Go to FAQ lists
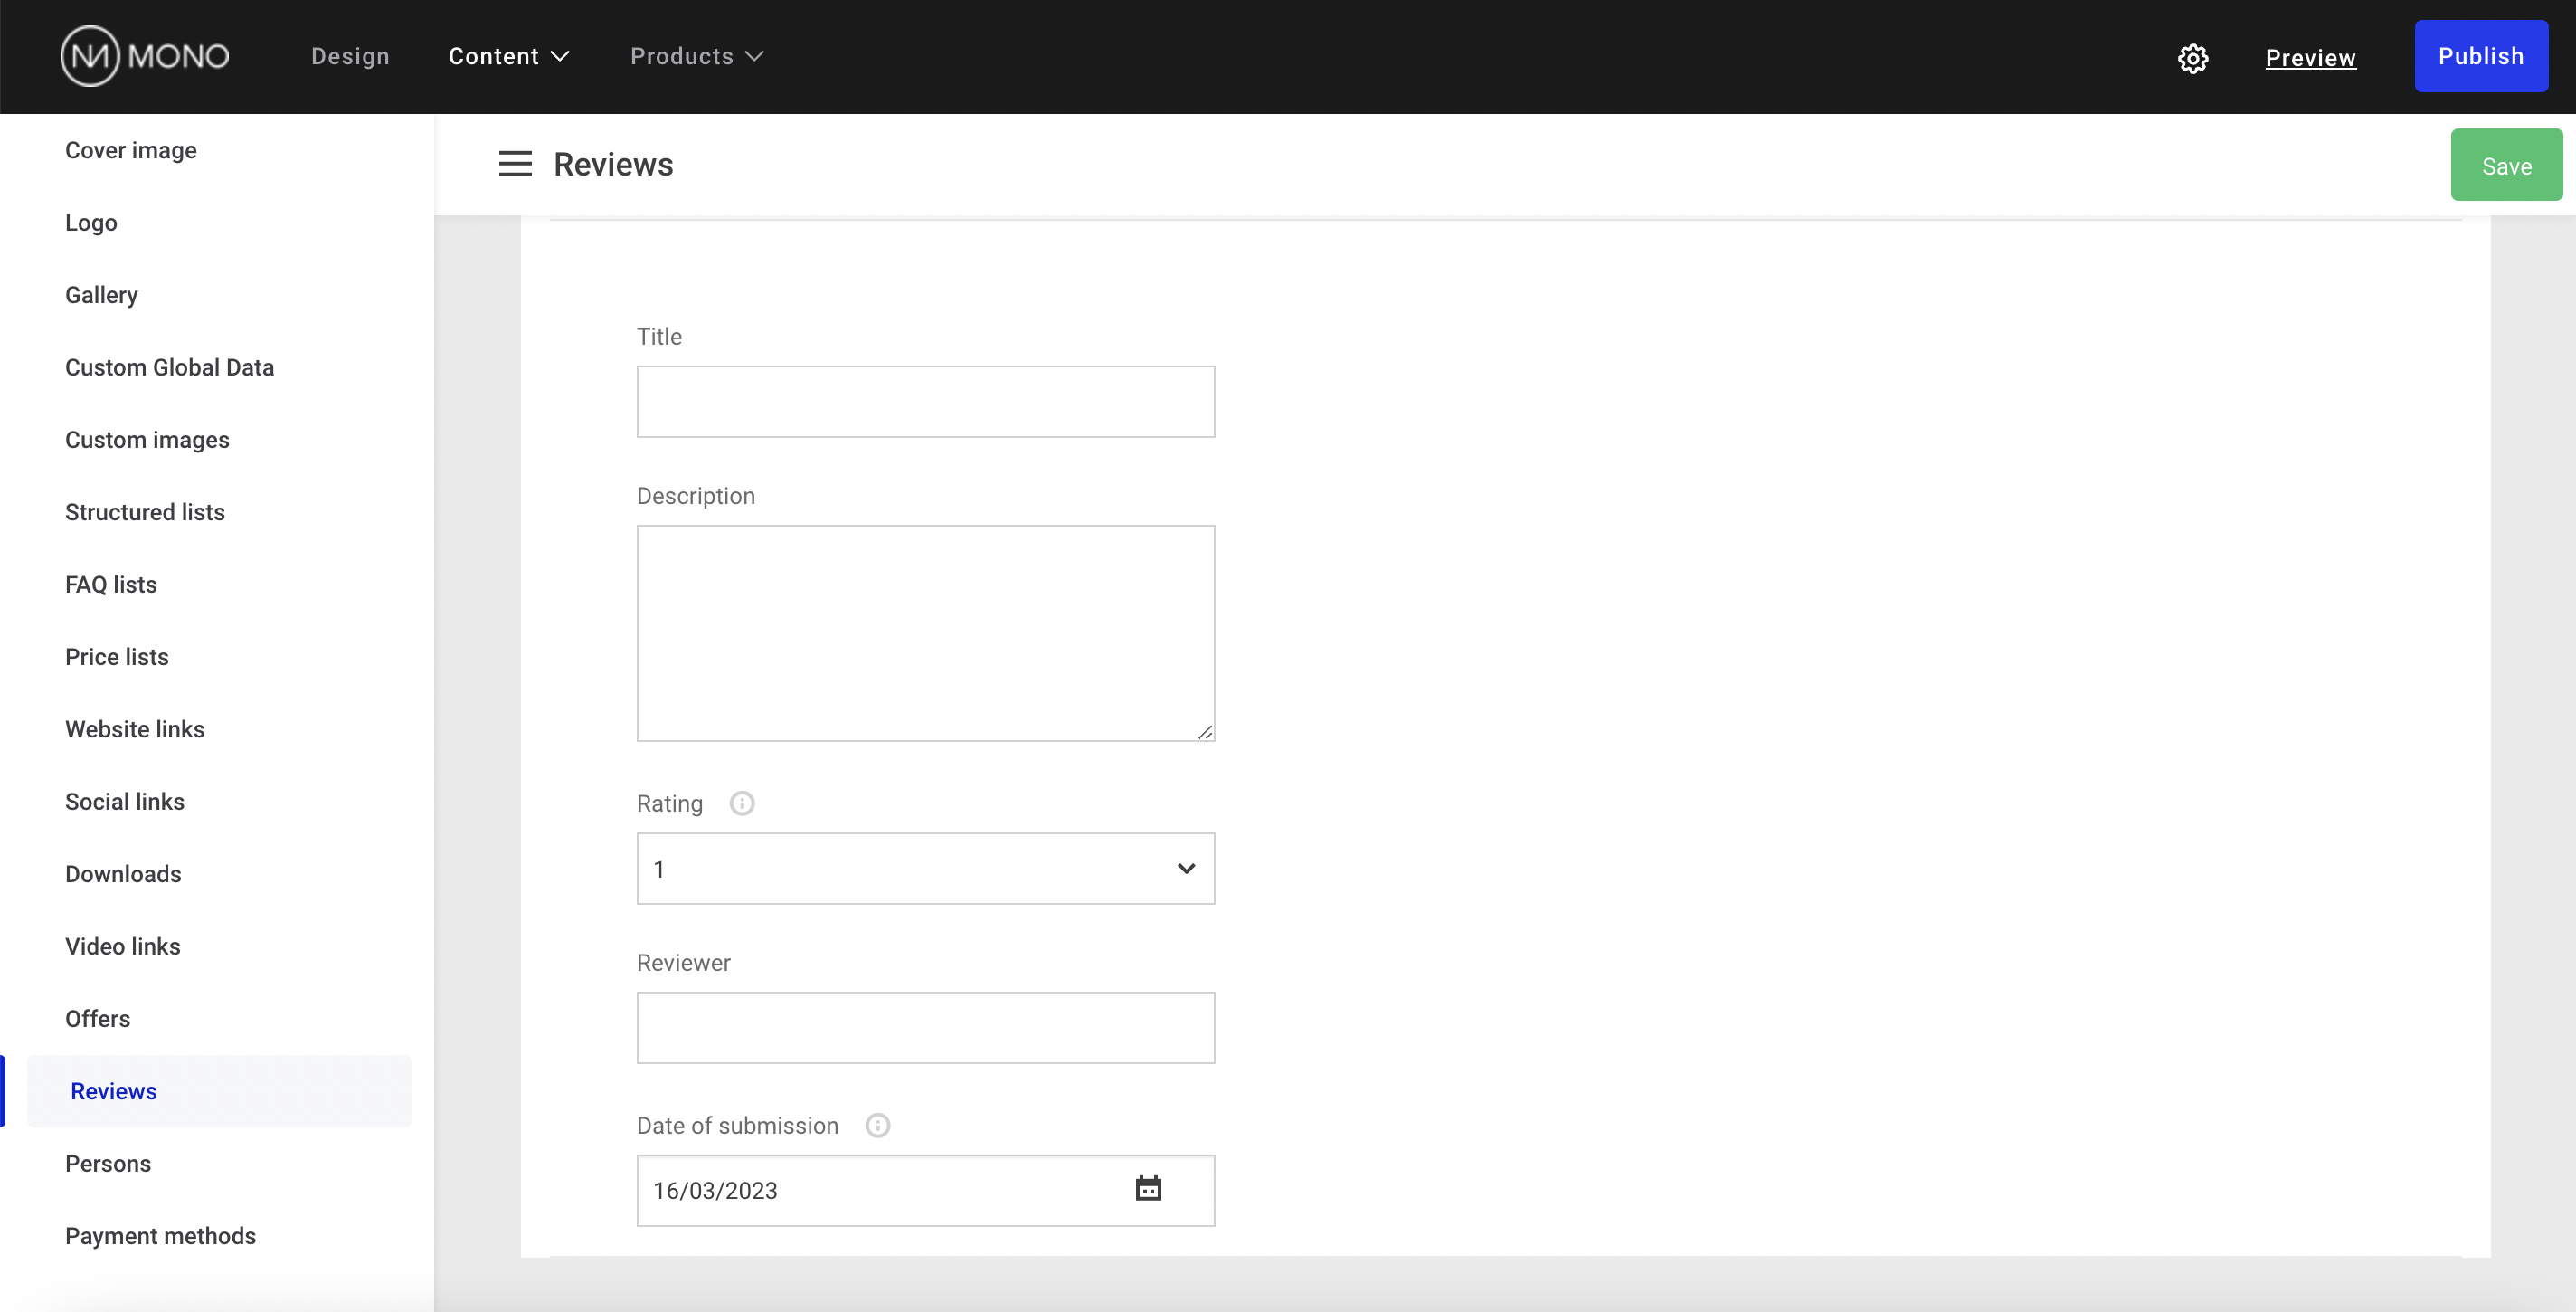The width and height of the screenshot is (2576, 1312). pyautogui.click(x=111, y=584)
